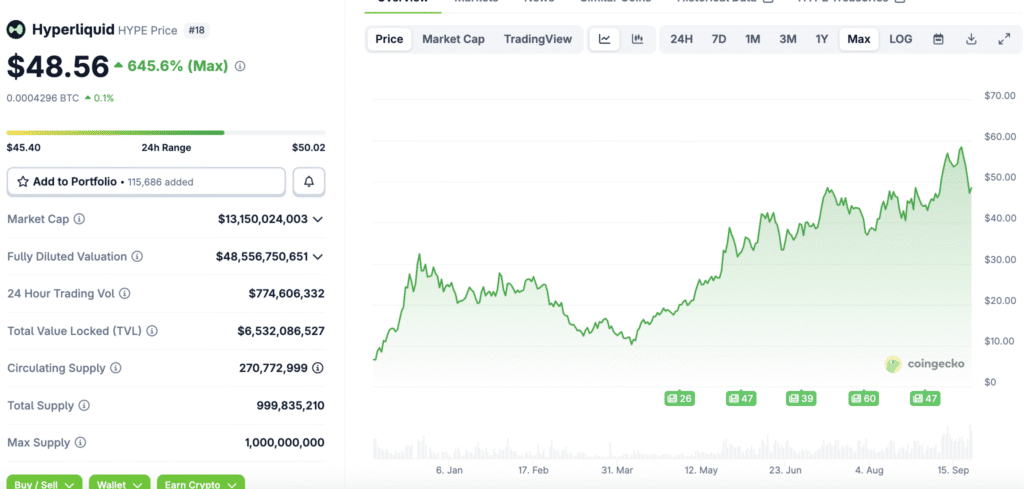Image resolution: width=1024 pixels, height=489 pixels.
Task: Click the Total Value Locked info icon
Action: pos(152,331)
